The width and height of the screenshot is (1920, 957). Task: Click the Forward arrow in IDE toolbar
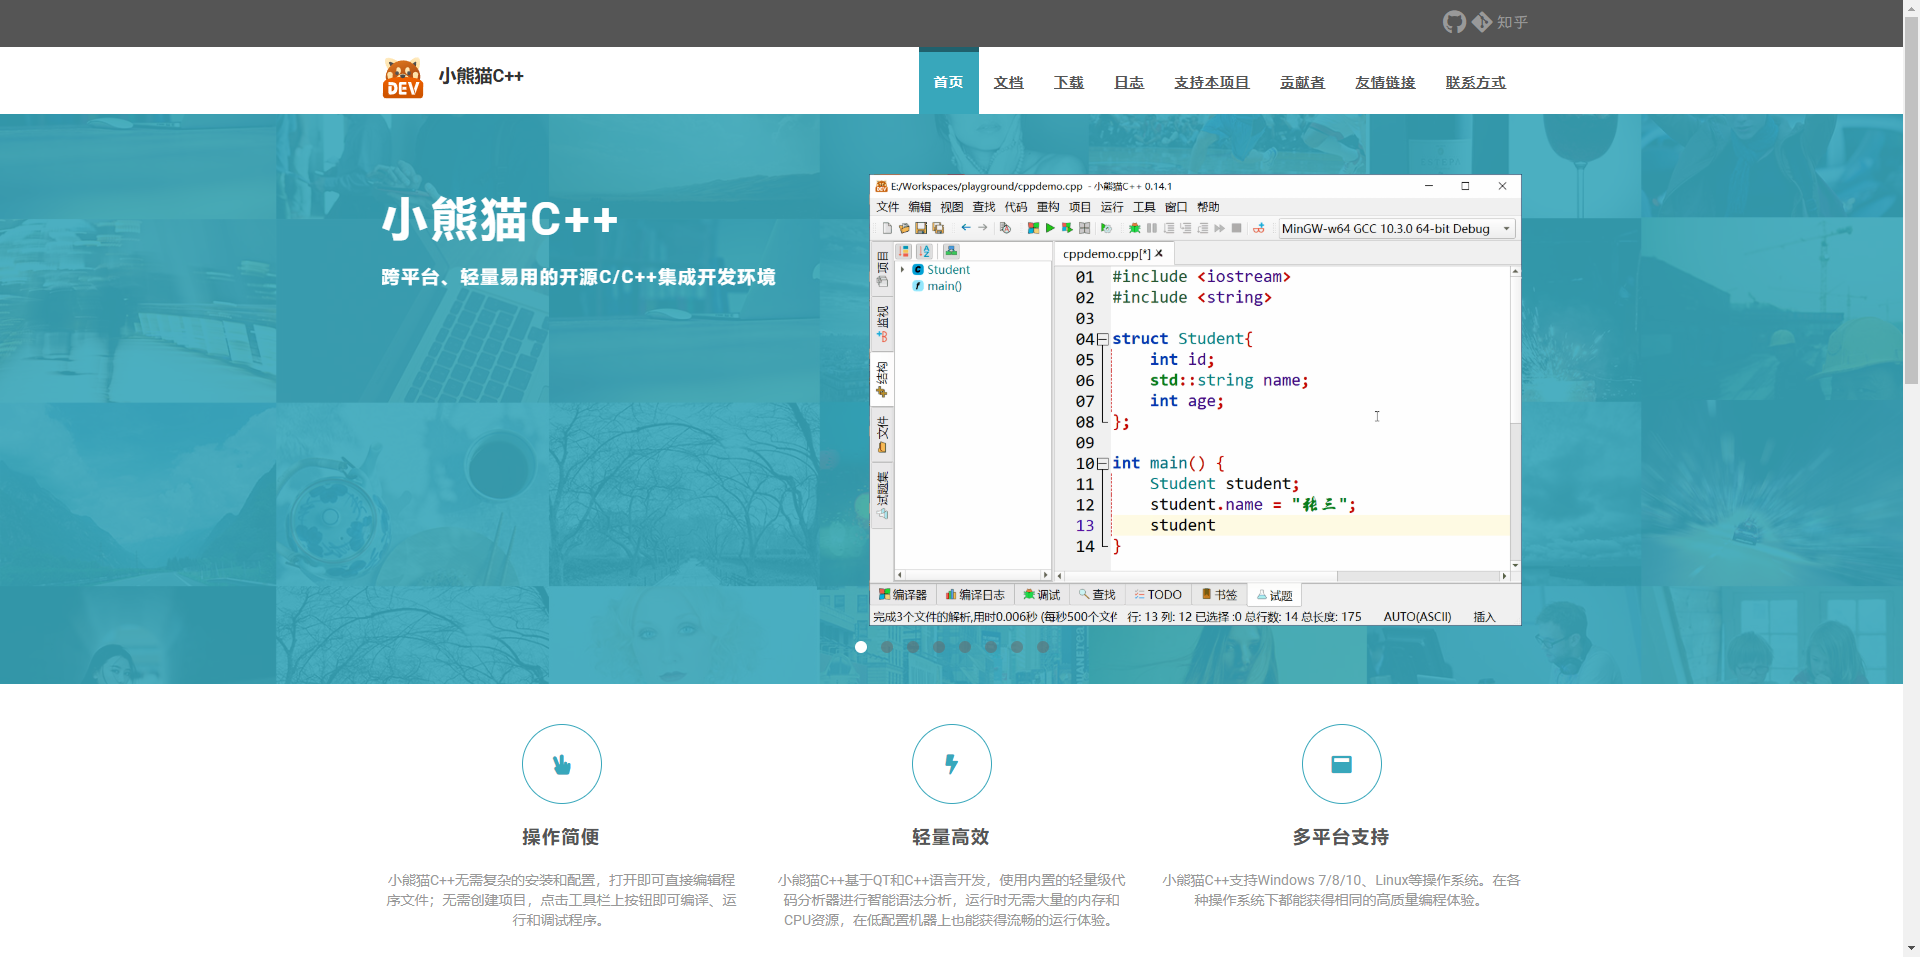(x=982, y=227)
